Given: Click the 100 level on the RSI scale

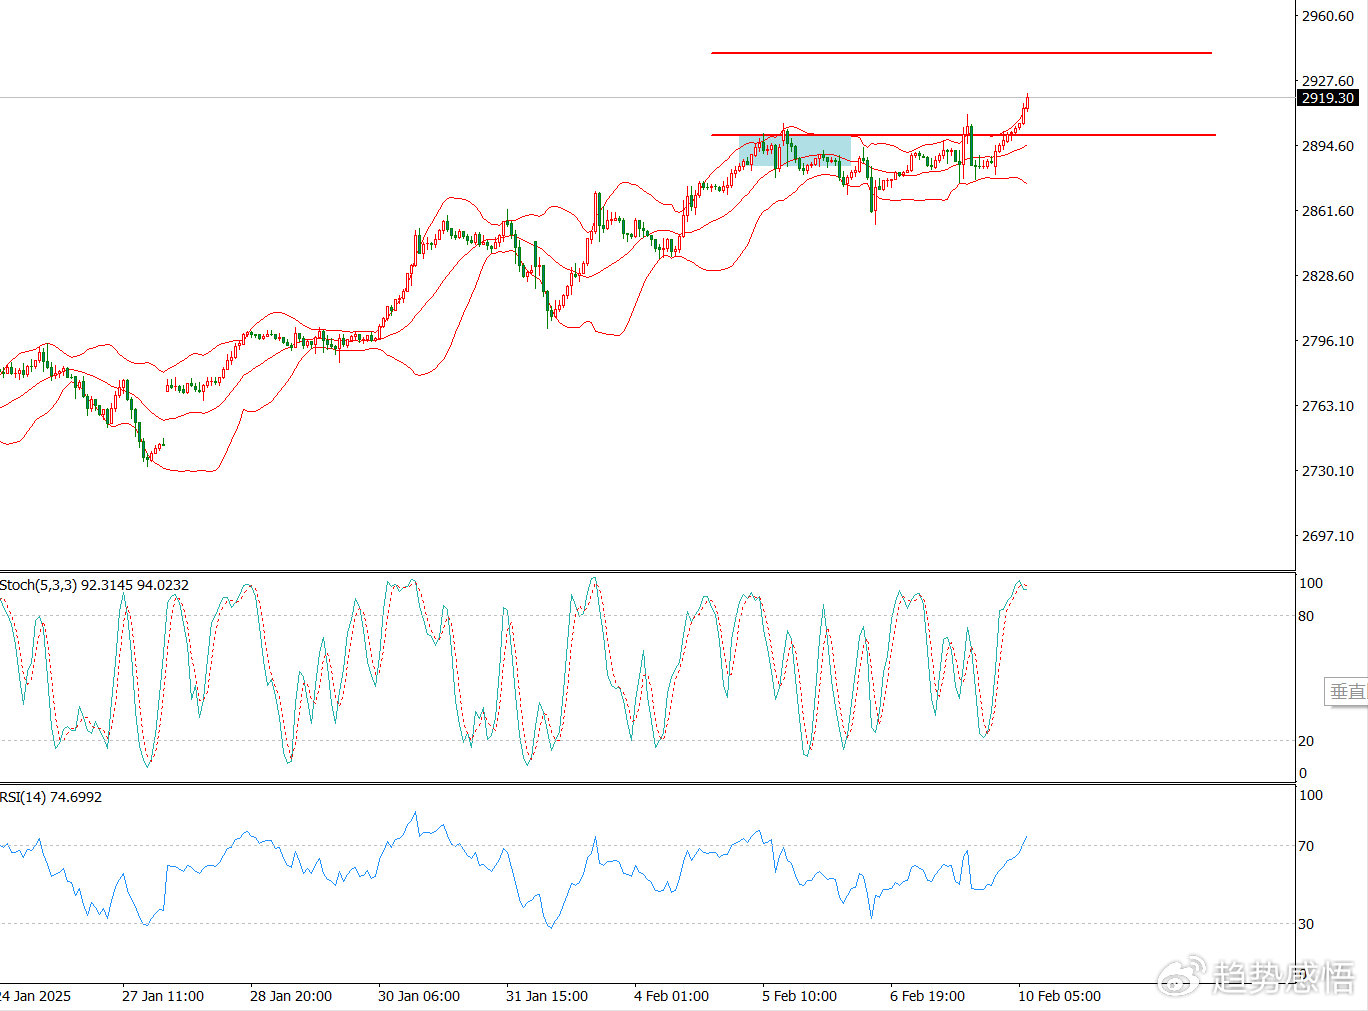Looking at the screenshot, I should tap(1310, 795).
